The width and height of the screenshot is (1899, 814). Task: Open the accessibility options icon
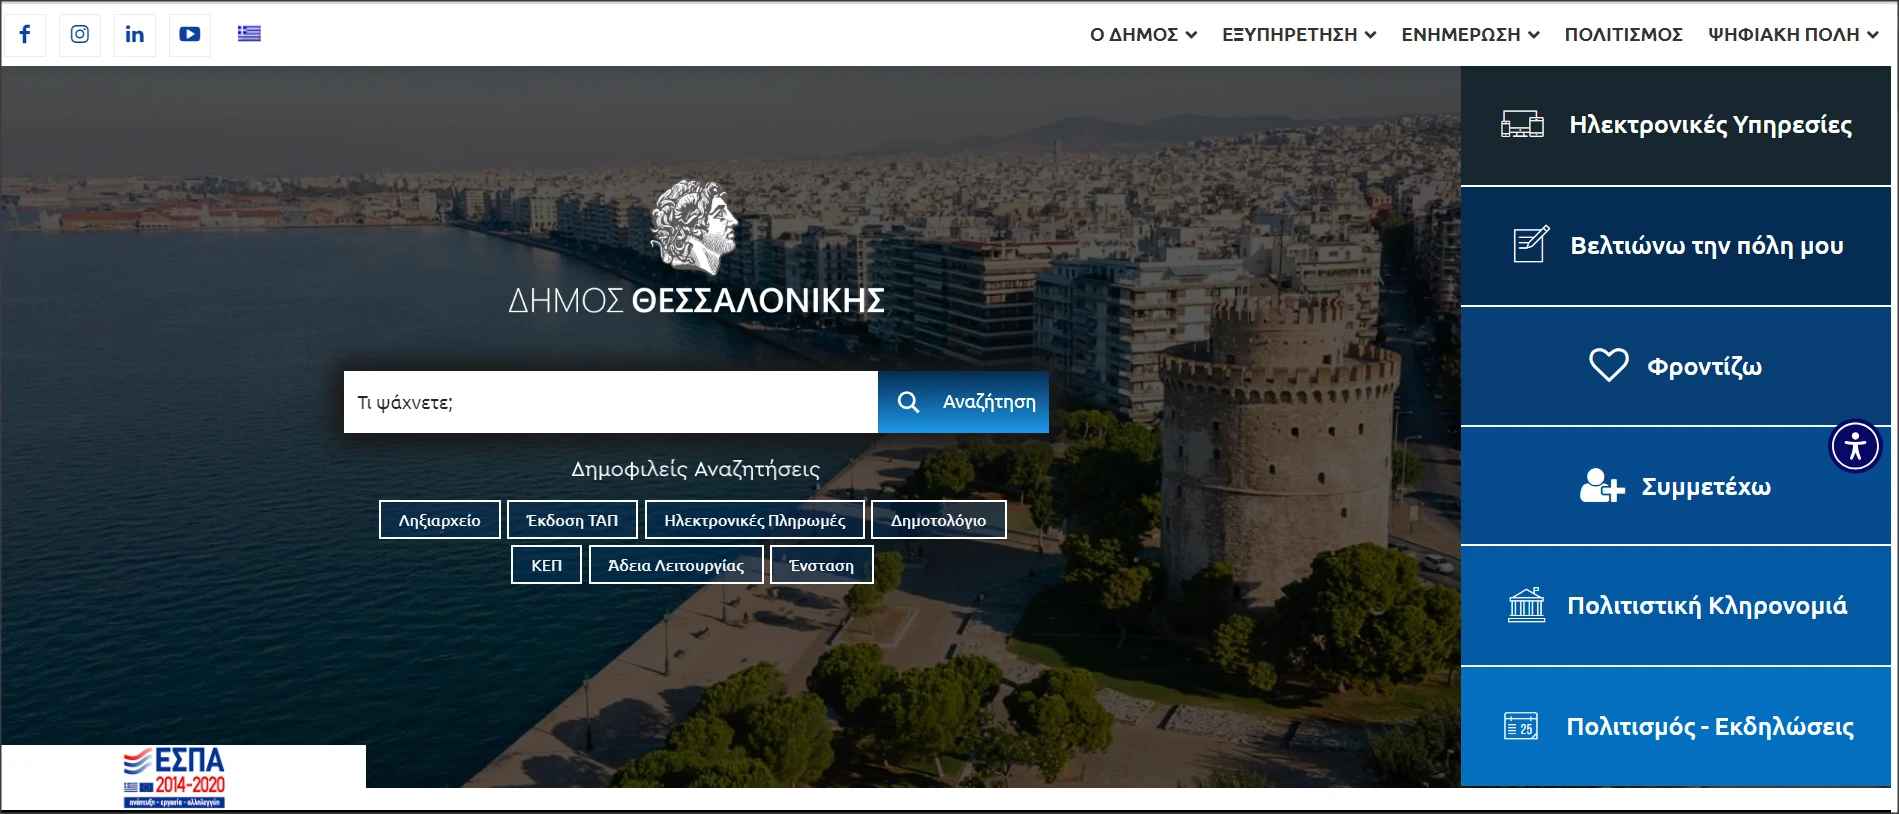click(1855, 446)
